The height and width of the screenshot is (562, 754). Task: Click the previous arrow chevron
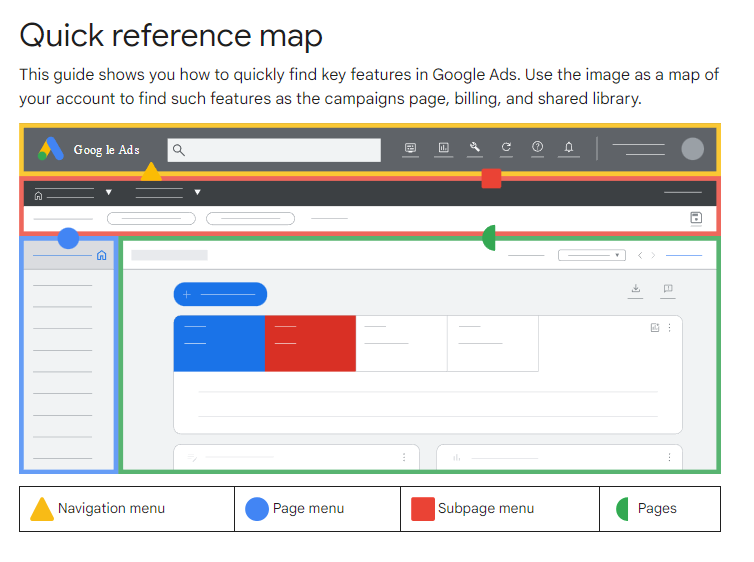pyautogui.click(x=640, y=255)
